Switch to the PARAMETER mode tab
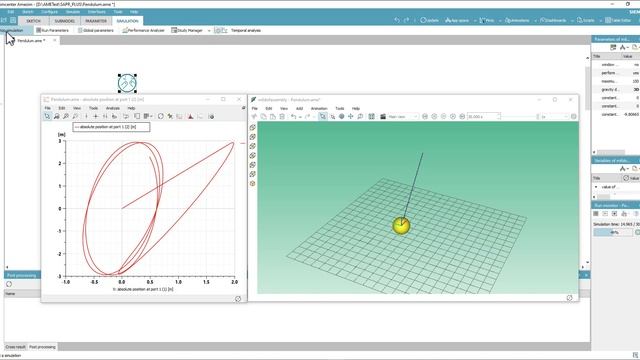640x360 pixels. tap(96, 21)
